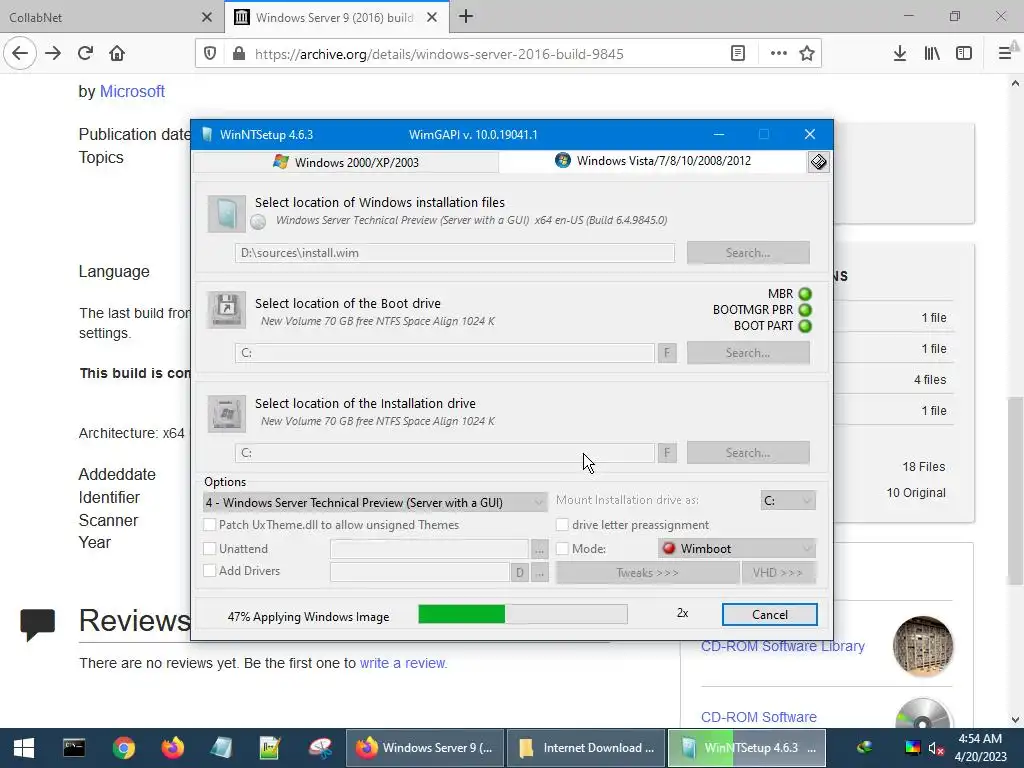The width and height of the screenshot is (1024, 768).
Task: Click the MBR green status indicator
Action: (805, 294)
